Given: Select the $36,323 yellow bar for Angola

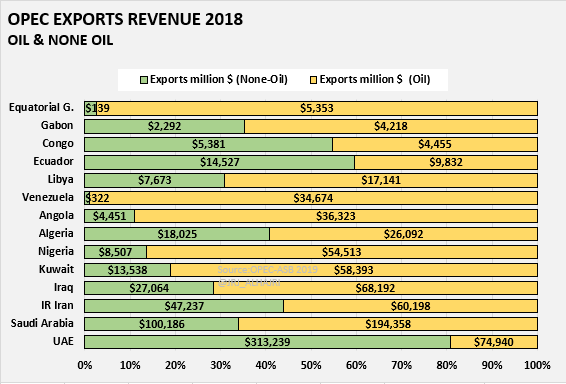Looking at the screenshot, I should click(x=336, y=216).
